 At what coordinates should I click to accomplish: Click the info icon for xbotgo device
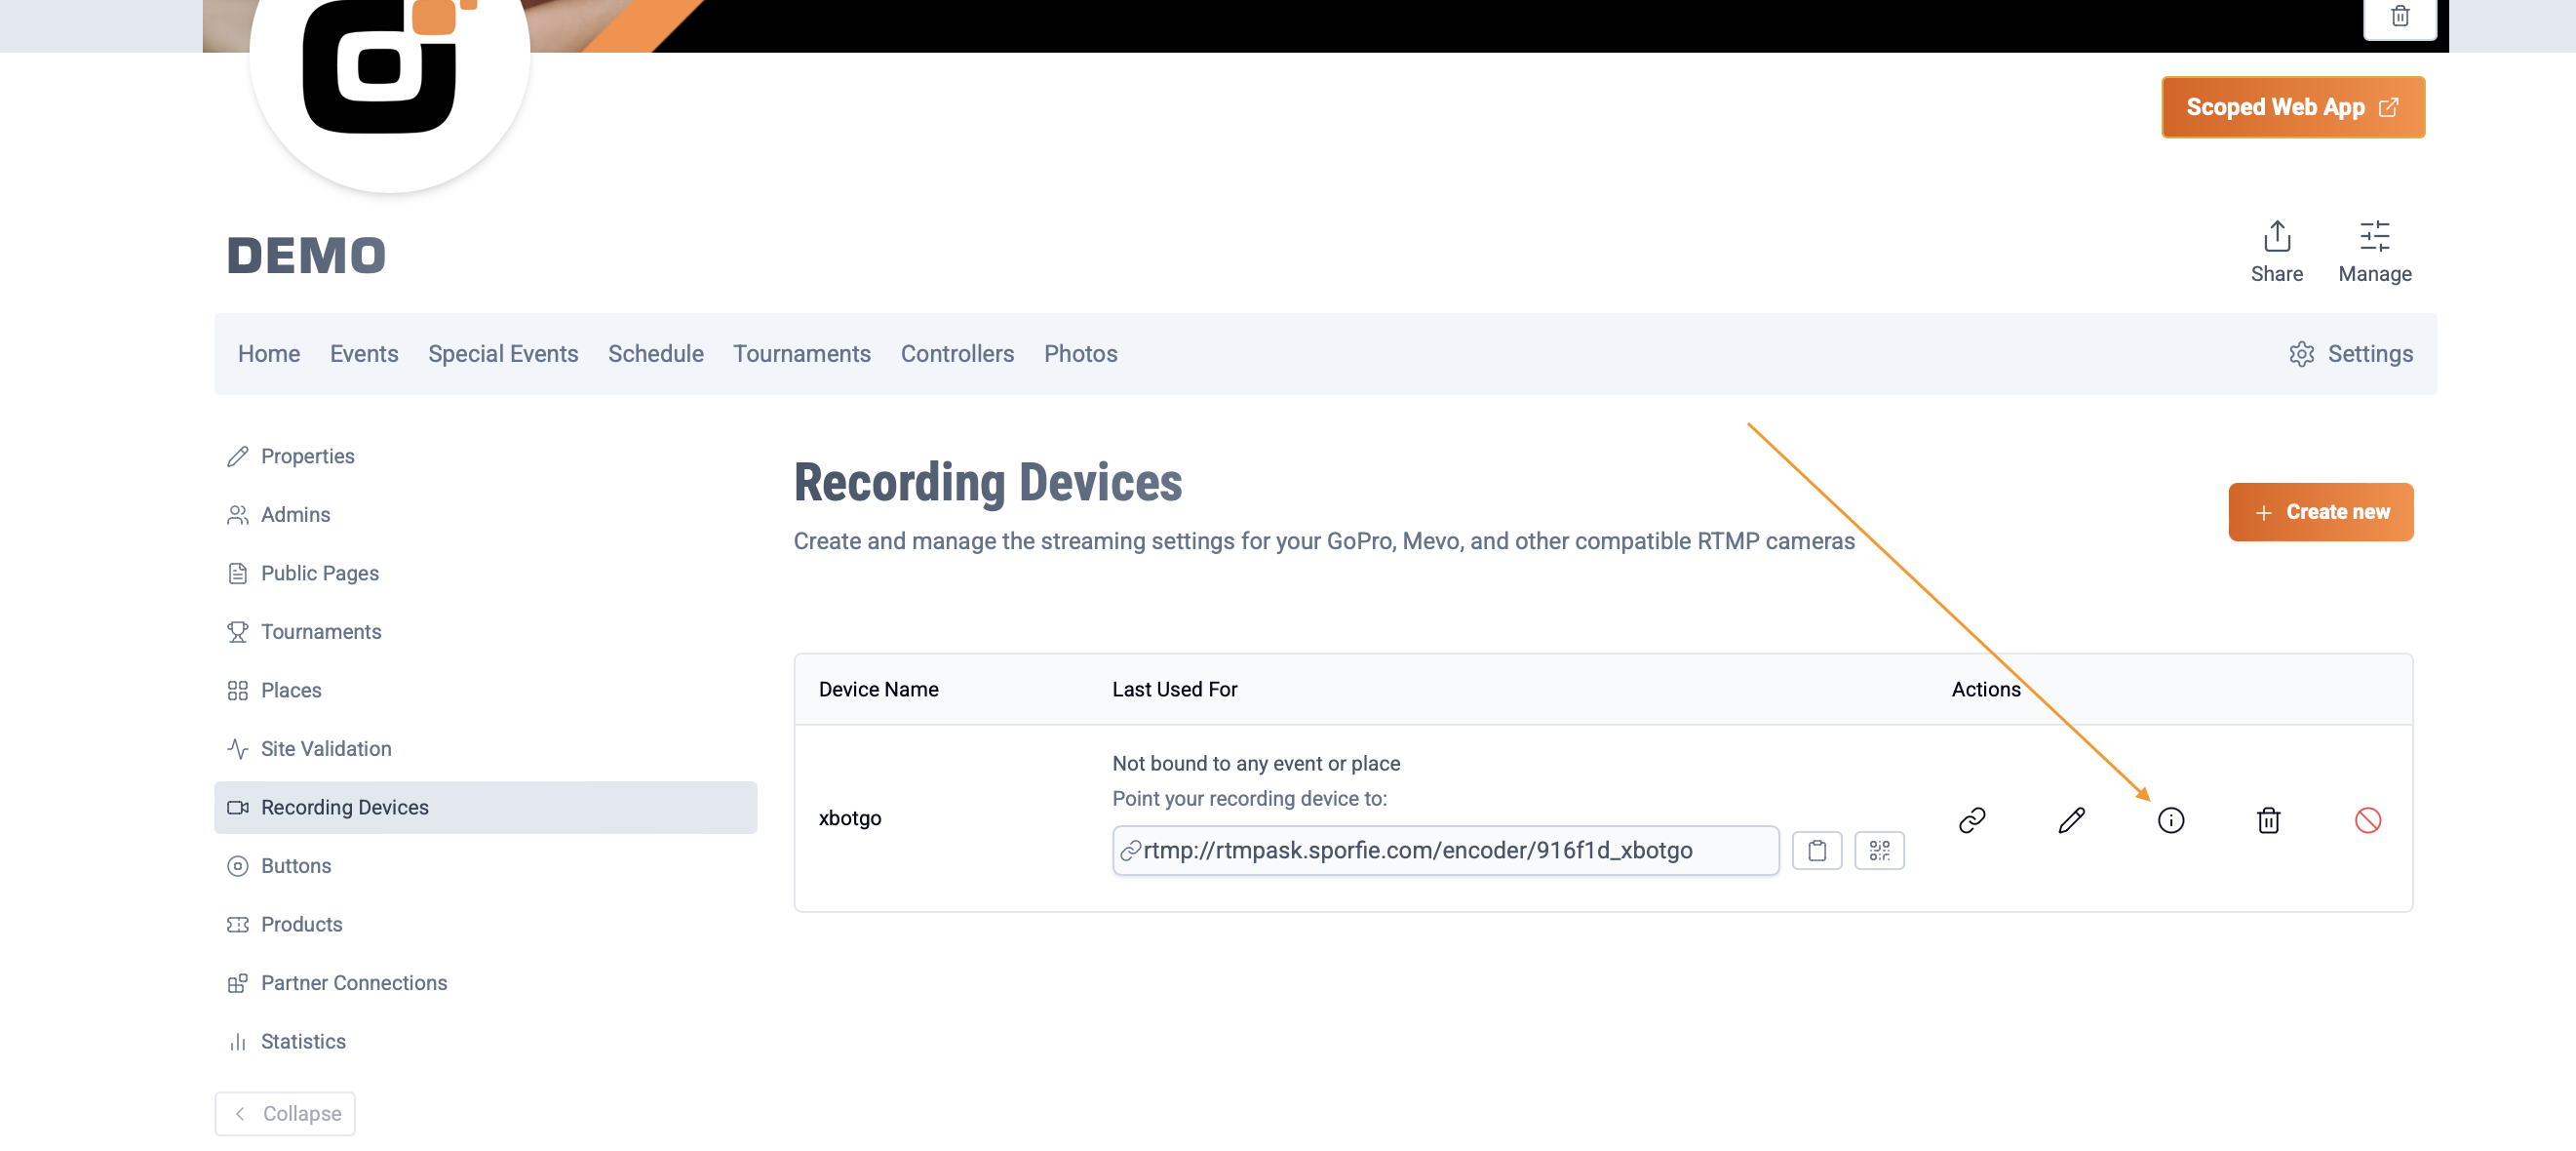2170,820
